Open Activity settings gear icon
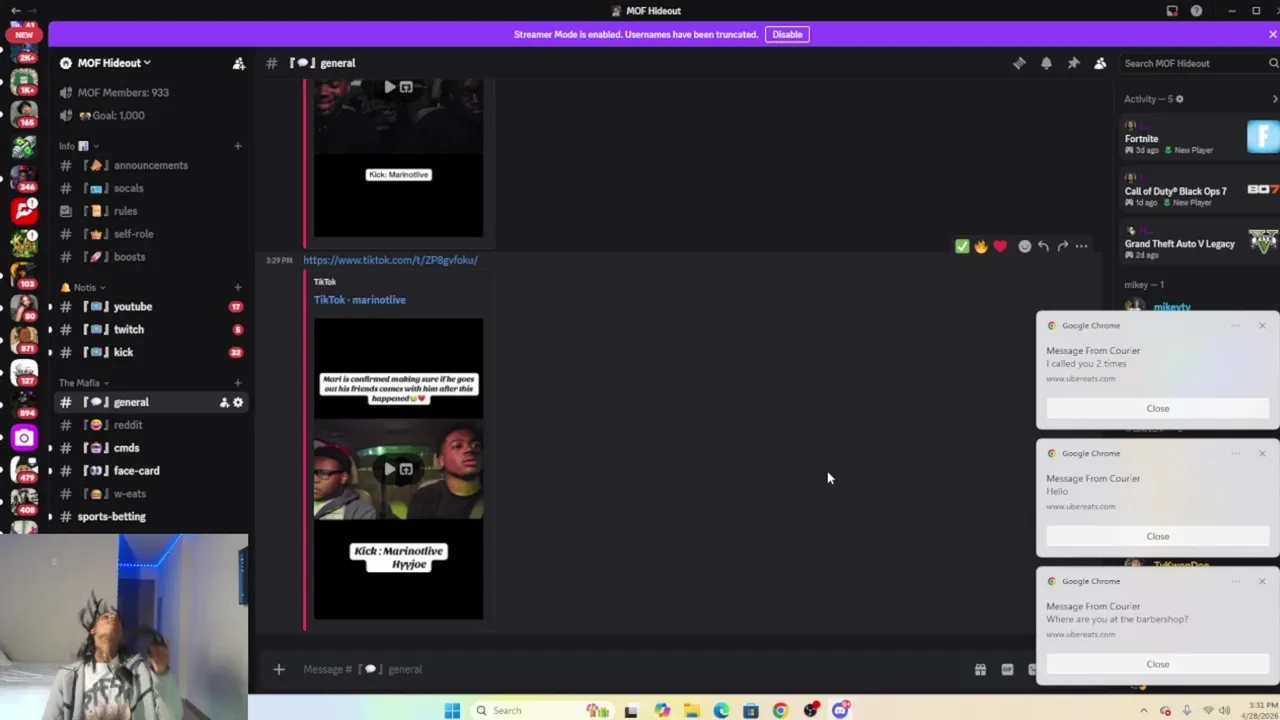 pos(1179,99)
